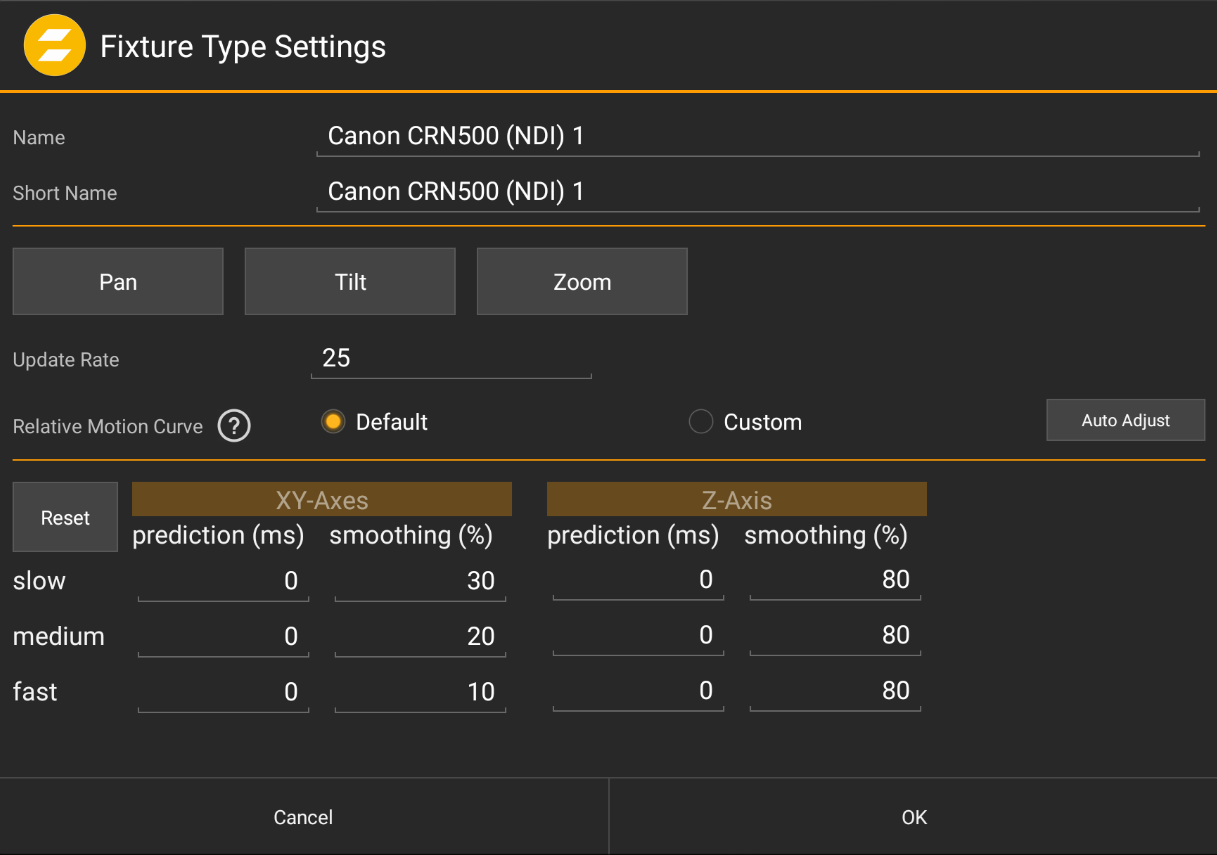Click the Zactrack logo icon
The image size is (1217, 855).
(54, 45)
